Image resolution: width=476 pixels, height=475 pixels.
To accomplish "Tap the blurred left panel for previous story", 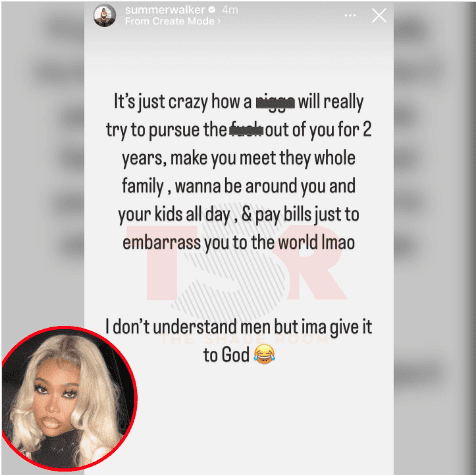I will click(43, 167).
